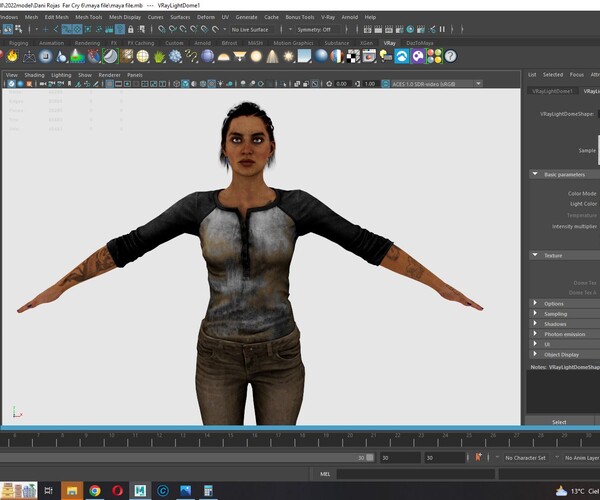This screenshot has height=500, width=600.
Task: Open the V-Ray help question mark icon
Action: point(450,56)
